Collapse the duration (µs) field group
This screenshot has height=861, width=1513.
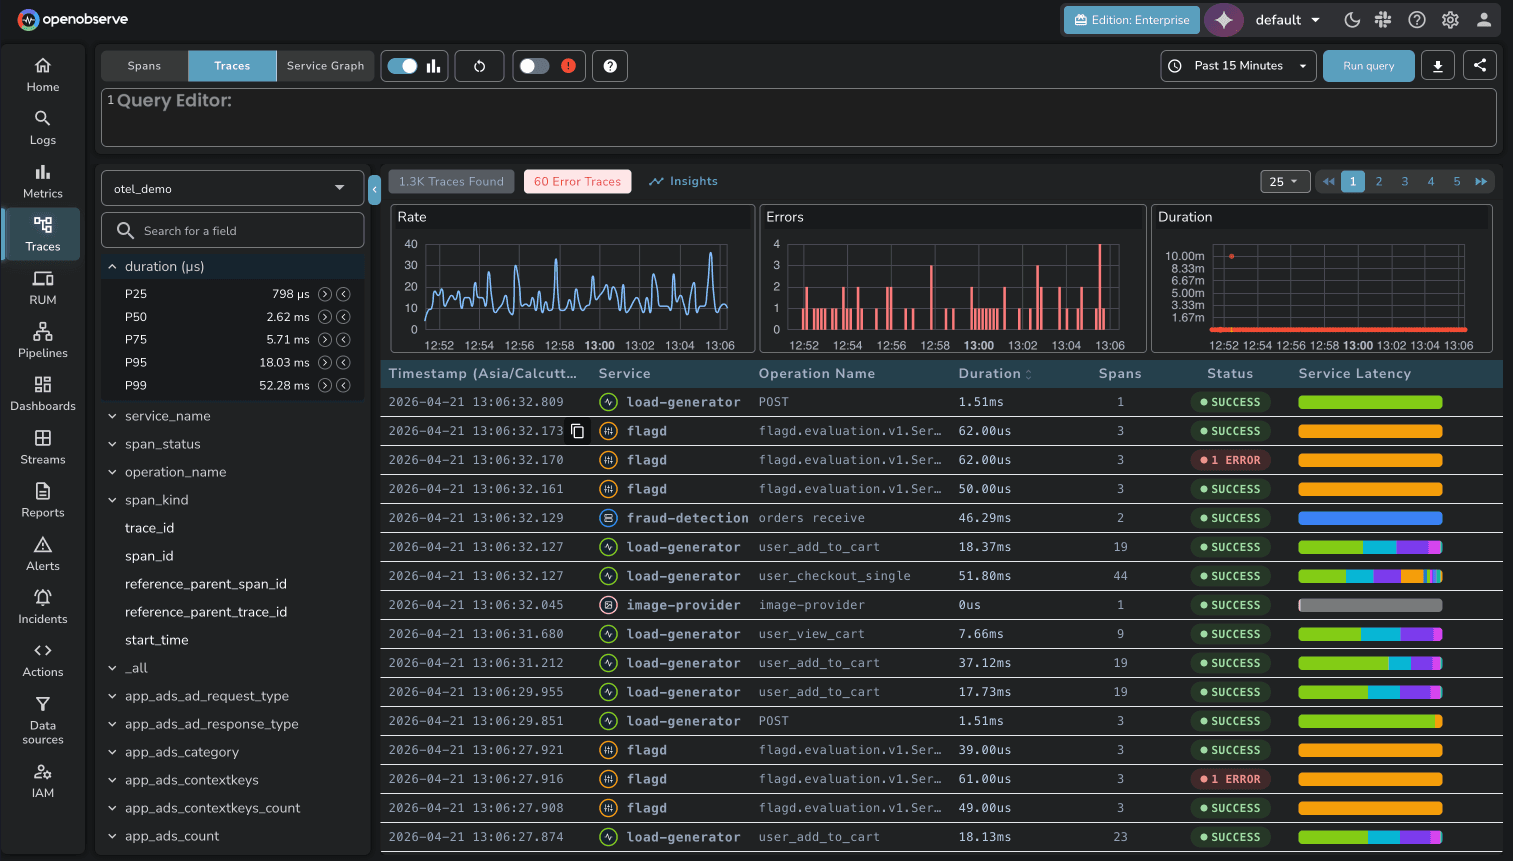coord(113,267)
